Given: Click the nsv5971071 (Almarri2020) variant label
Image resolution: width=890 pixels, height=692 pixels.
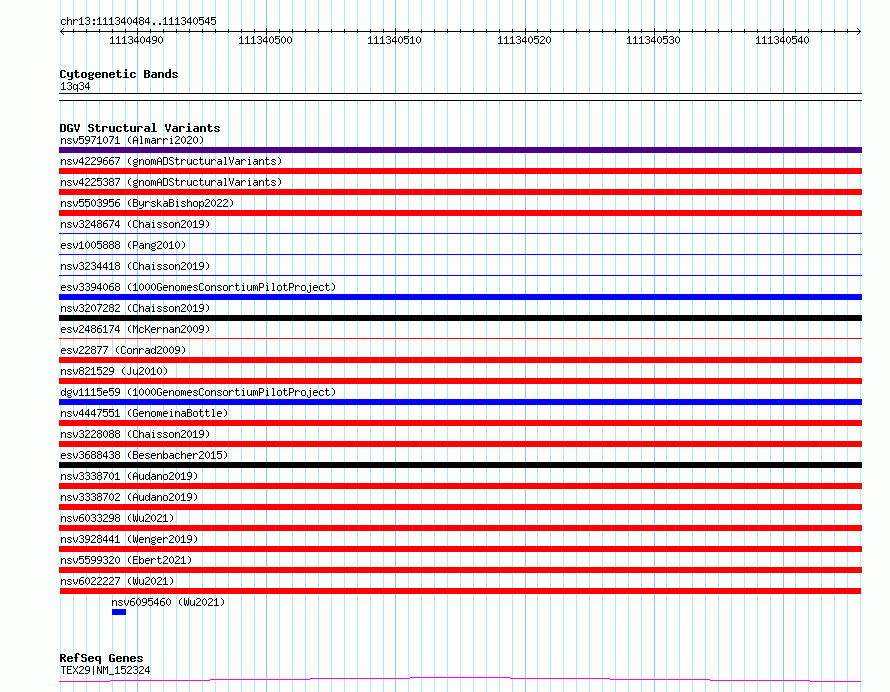Looking at the screenshot, I should [x=132, y=140].
